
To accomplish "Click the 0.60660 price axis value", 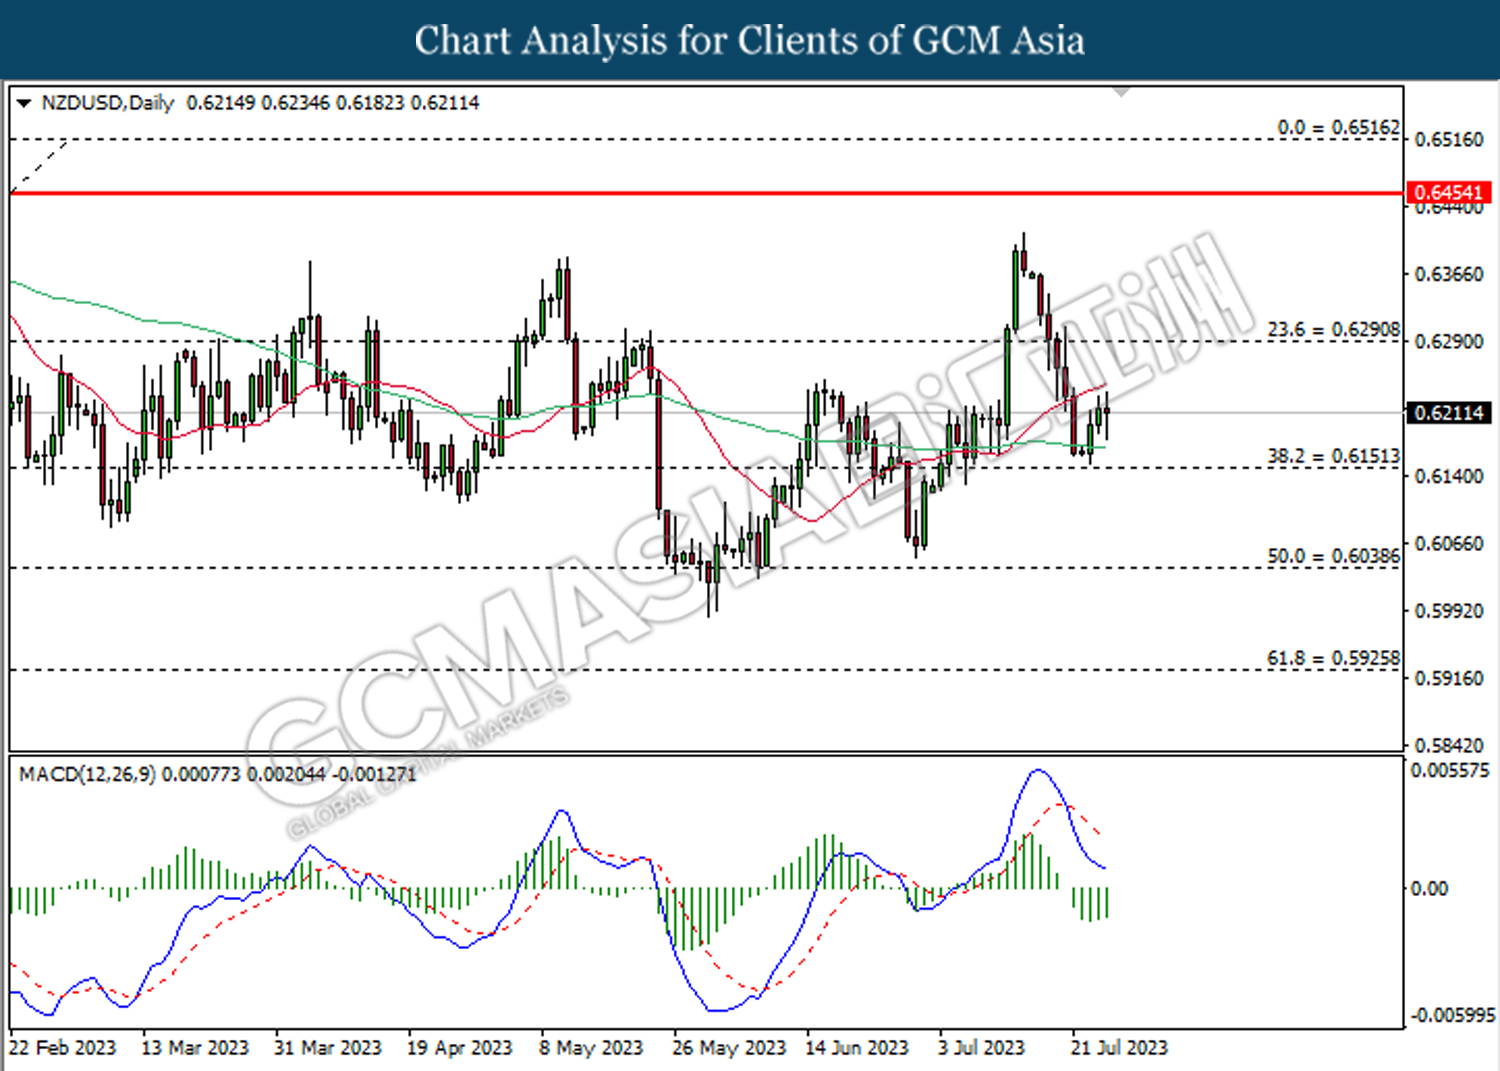I will [x=1449, y=544].
